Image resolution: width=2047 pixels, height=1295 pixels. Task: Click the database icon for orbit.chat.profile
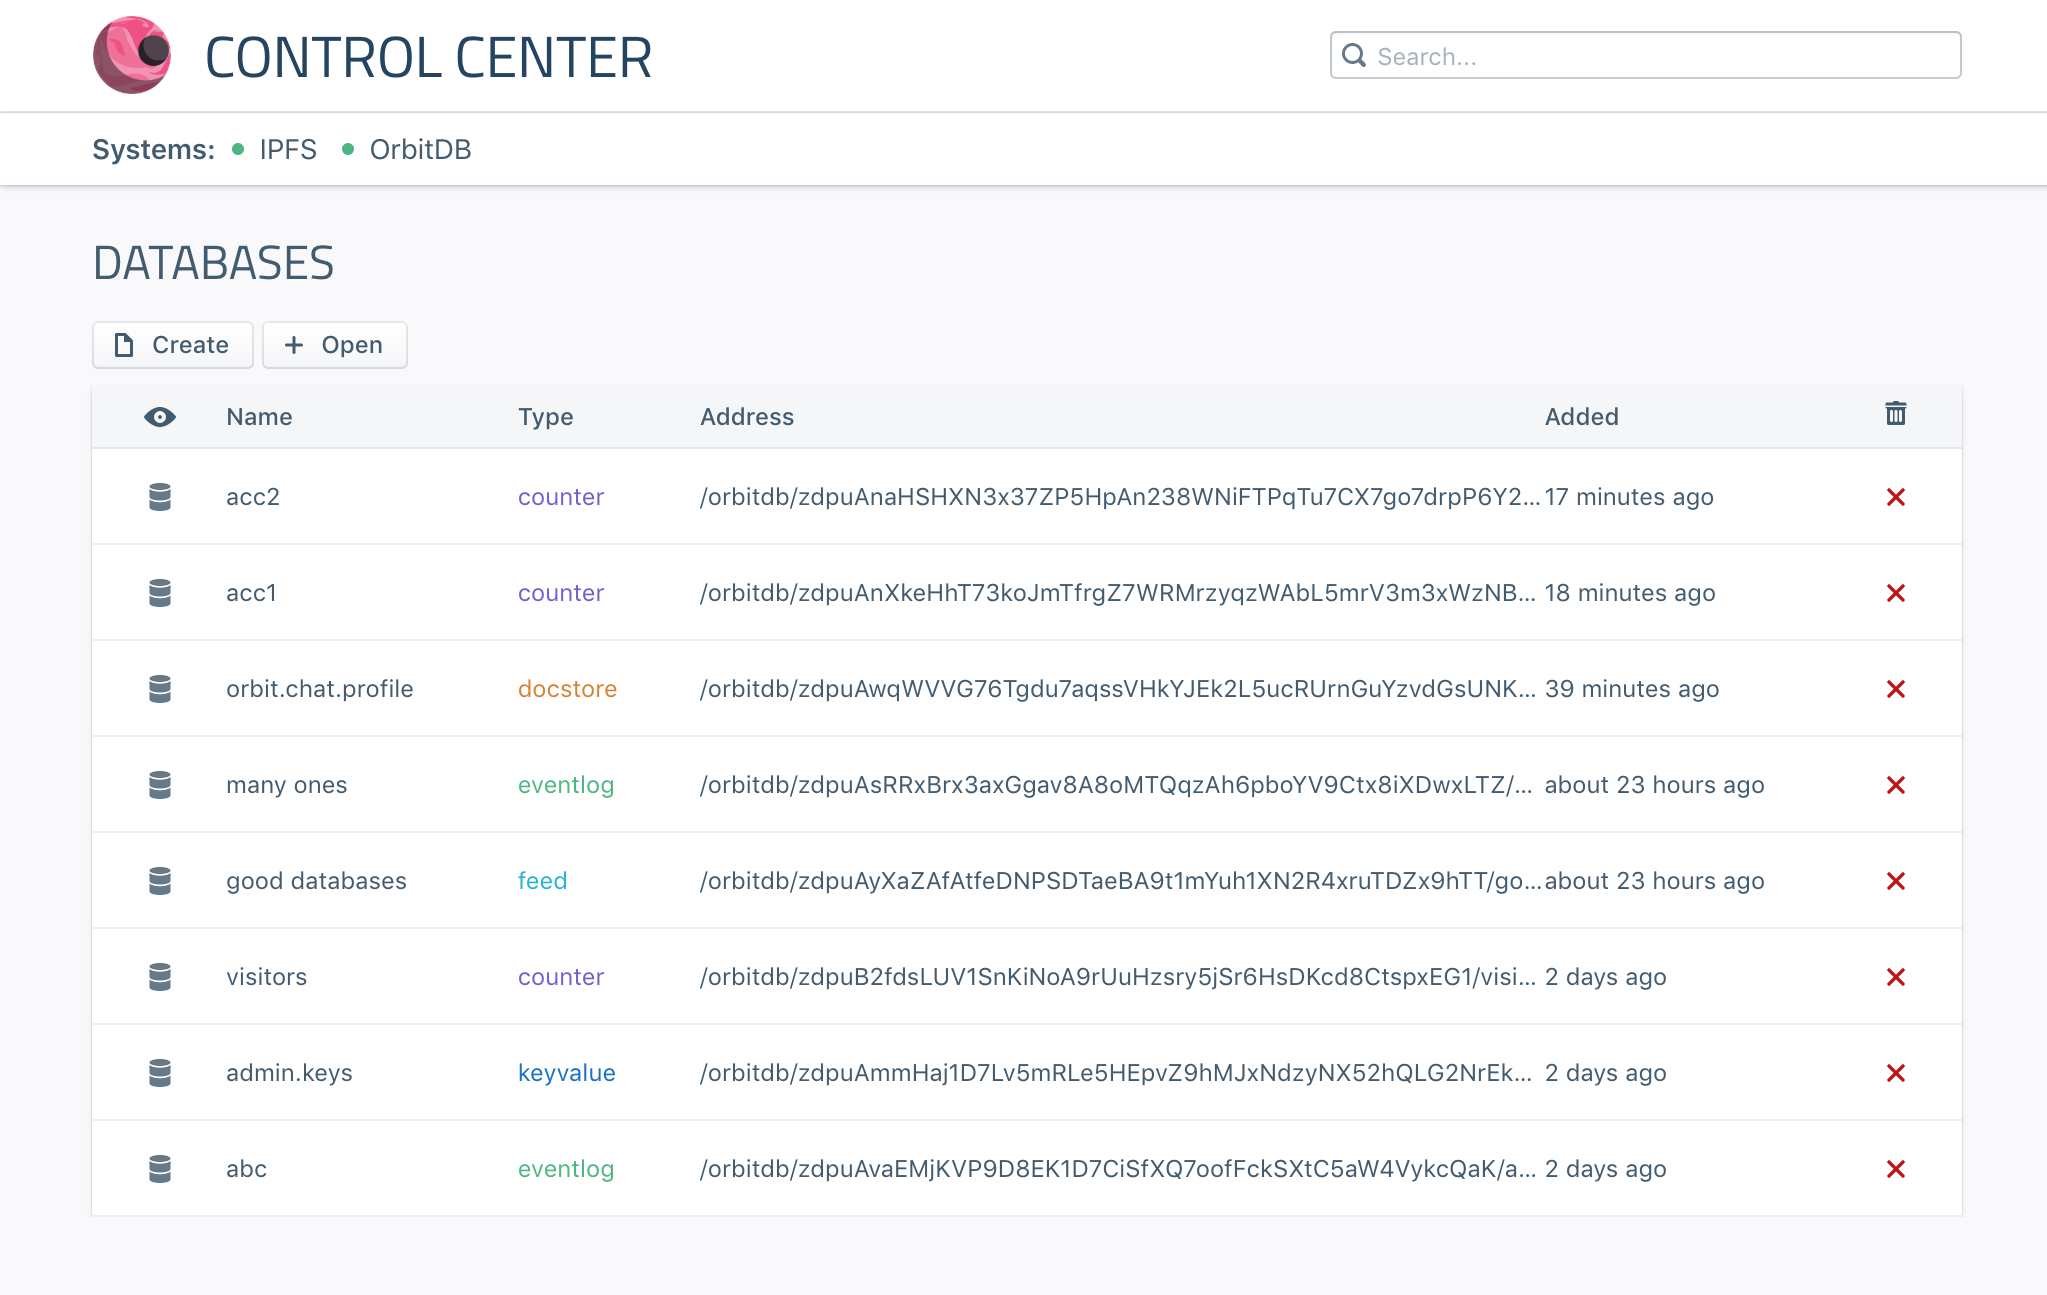(x=160, y=689)
